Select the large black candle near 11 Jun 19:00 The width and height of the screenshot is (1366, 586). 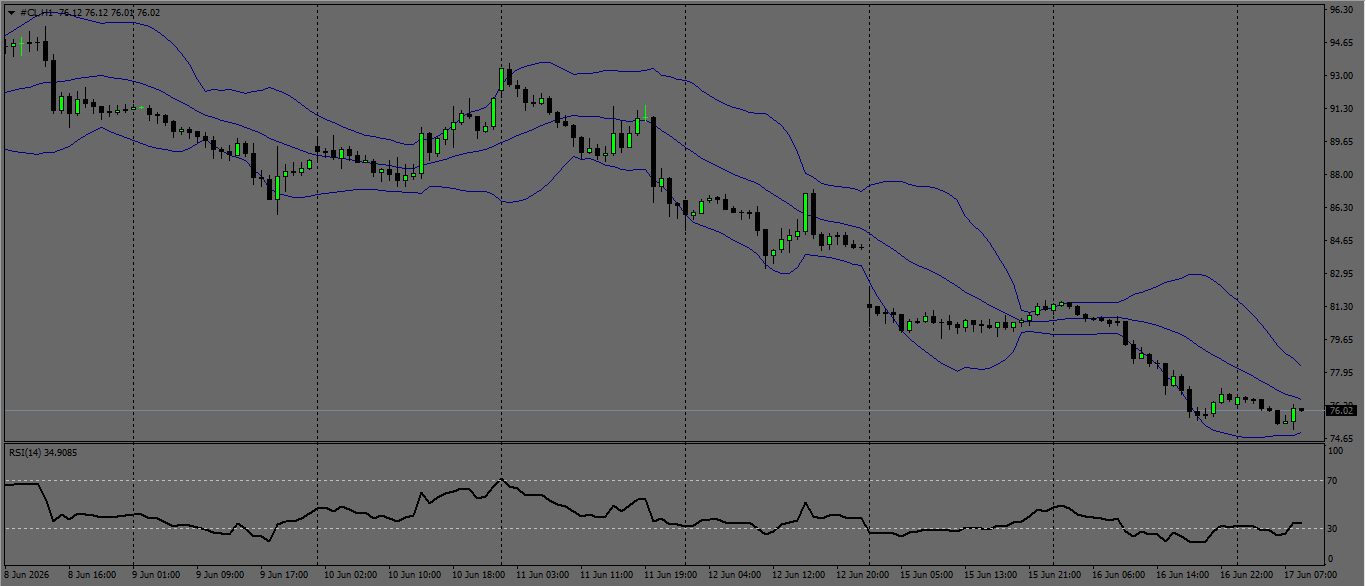pyautogui.click(x=653, y=151)
